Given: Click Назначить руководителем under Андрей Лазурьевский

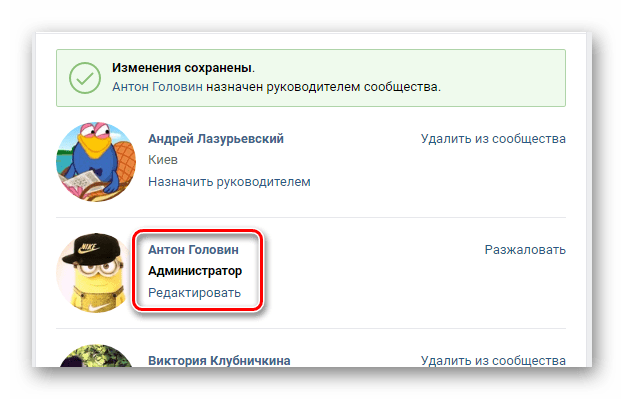Looking at the screenshot, I should [229, 182].
